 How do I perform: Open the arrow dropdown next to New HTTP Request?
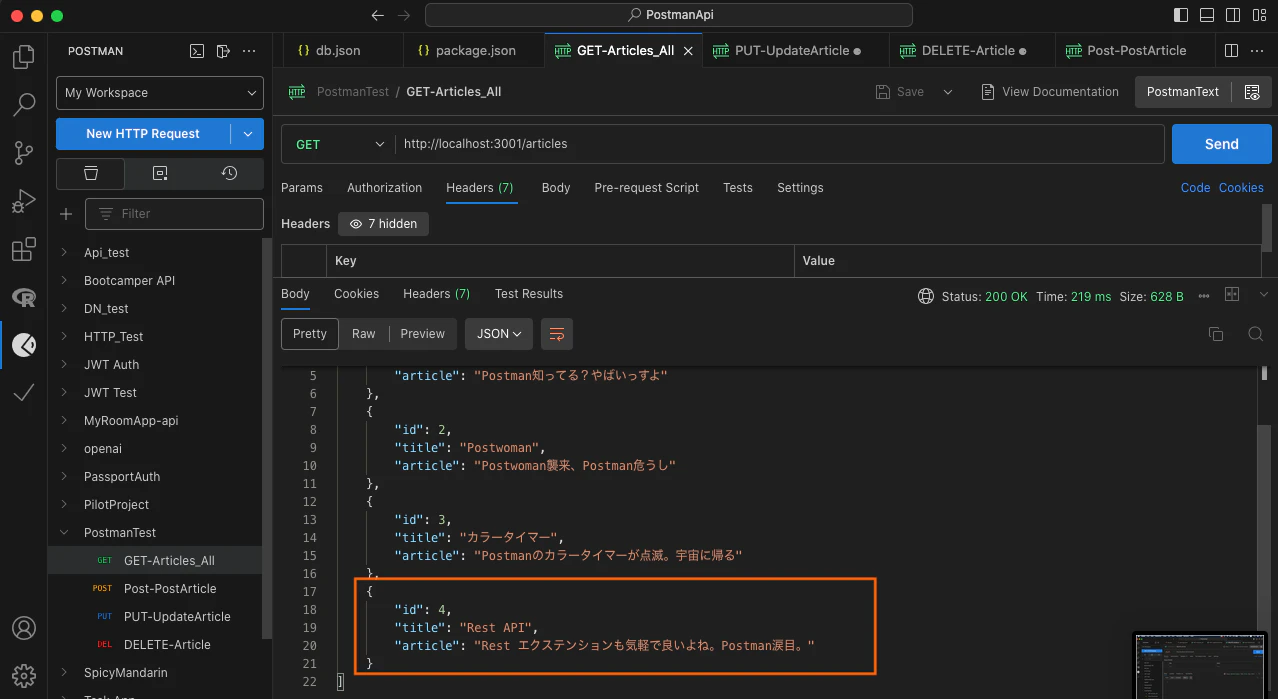click(x=248, y=134)
